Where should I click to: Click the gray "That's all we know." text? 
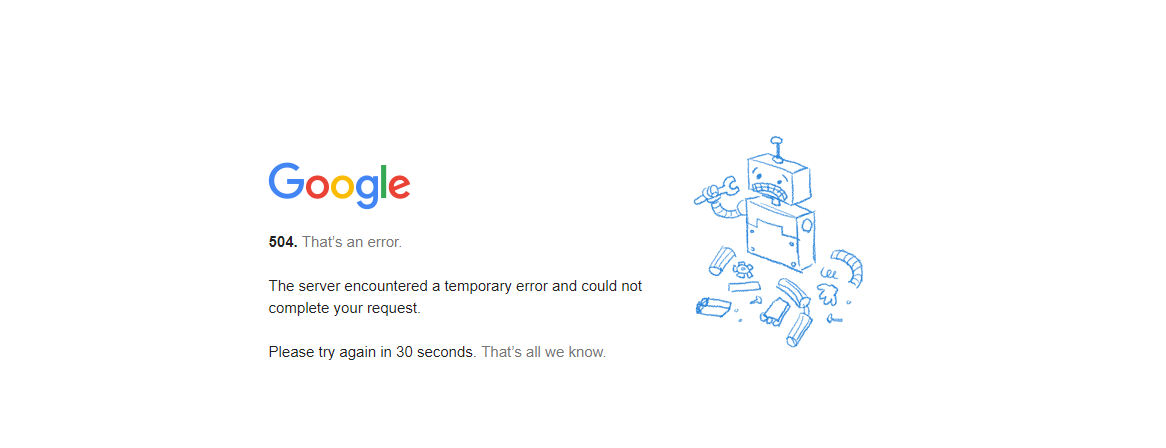[544, 352]
